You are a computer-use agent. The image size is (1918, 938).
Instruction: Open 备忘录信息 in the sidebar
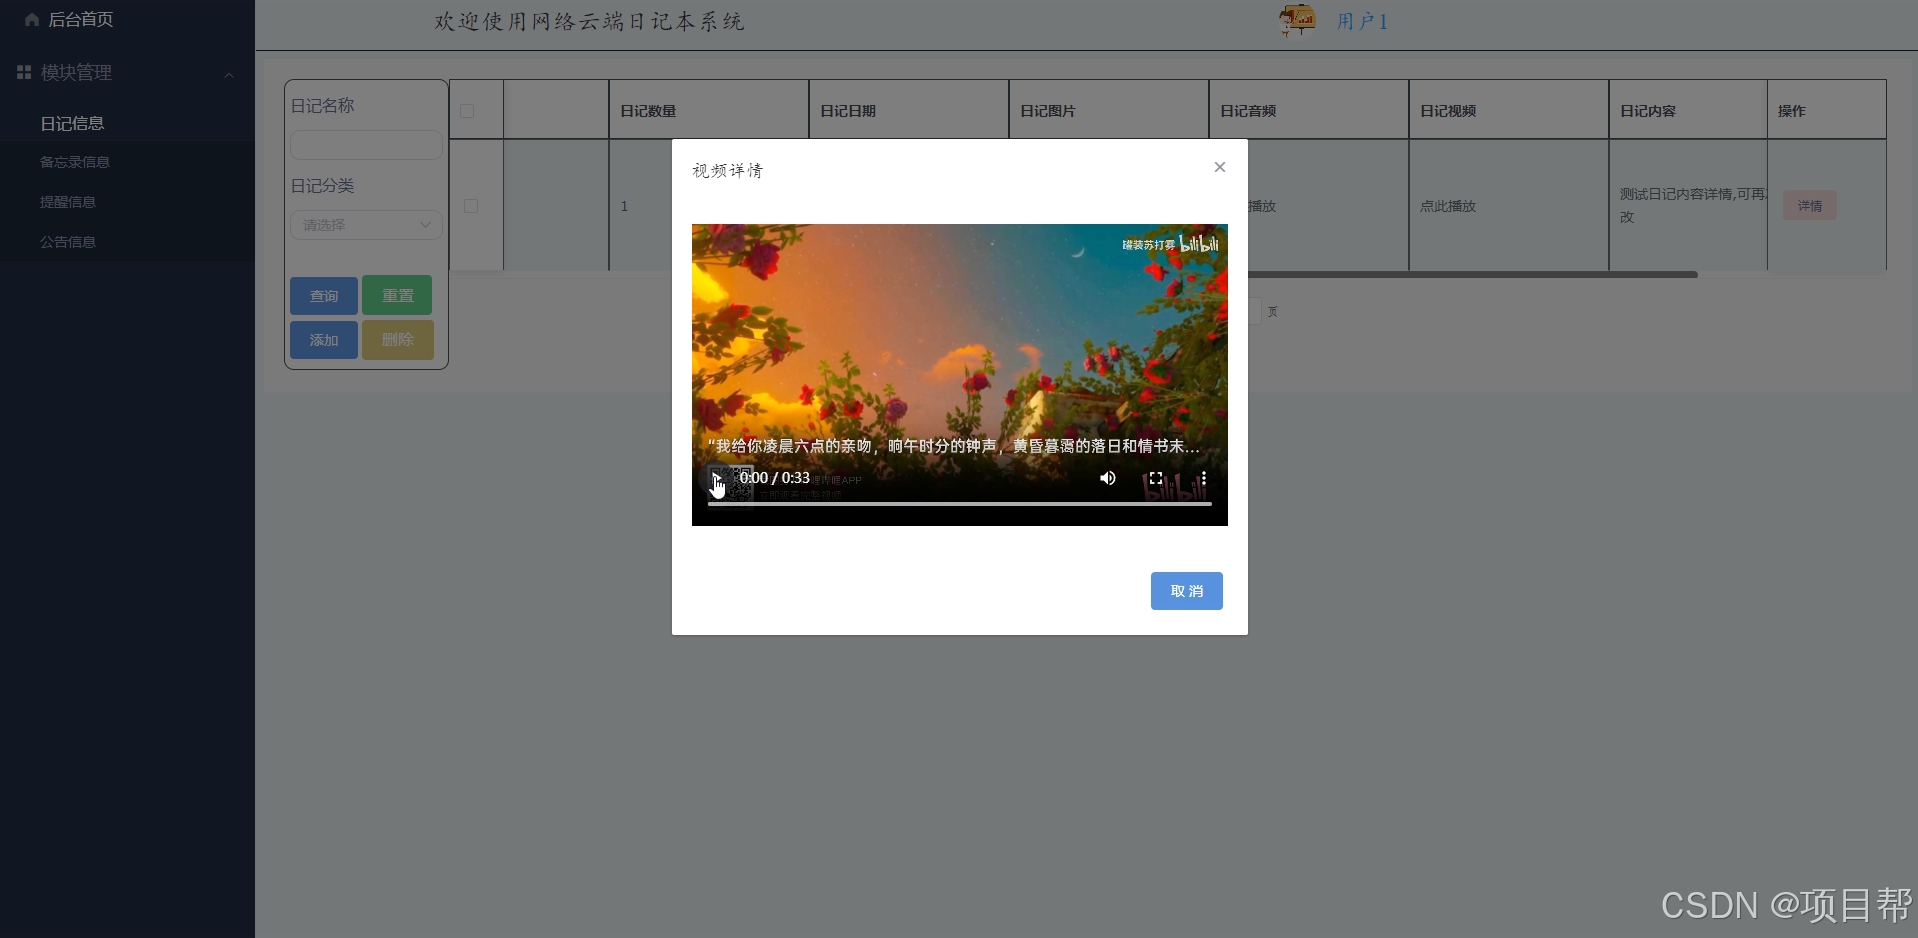[x=75, y=162]
